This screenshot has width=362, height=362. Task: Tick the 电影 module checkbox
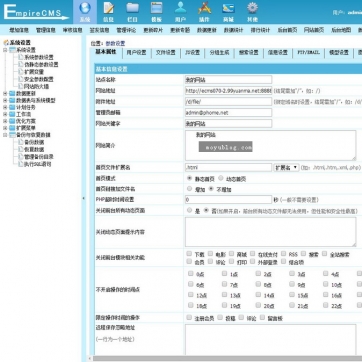click(x=210, y=254)
